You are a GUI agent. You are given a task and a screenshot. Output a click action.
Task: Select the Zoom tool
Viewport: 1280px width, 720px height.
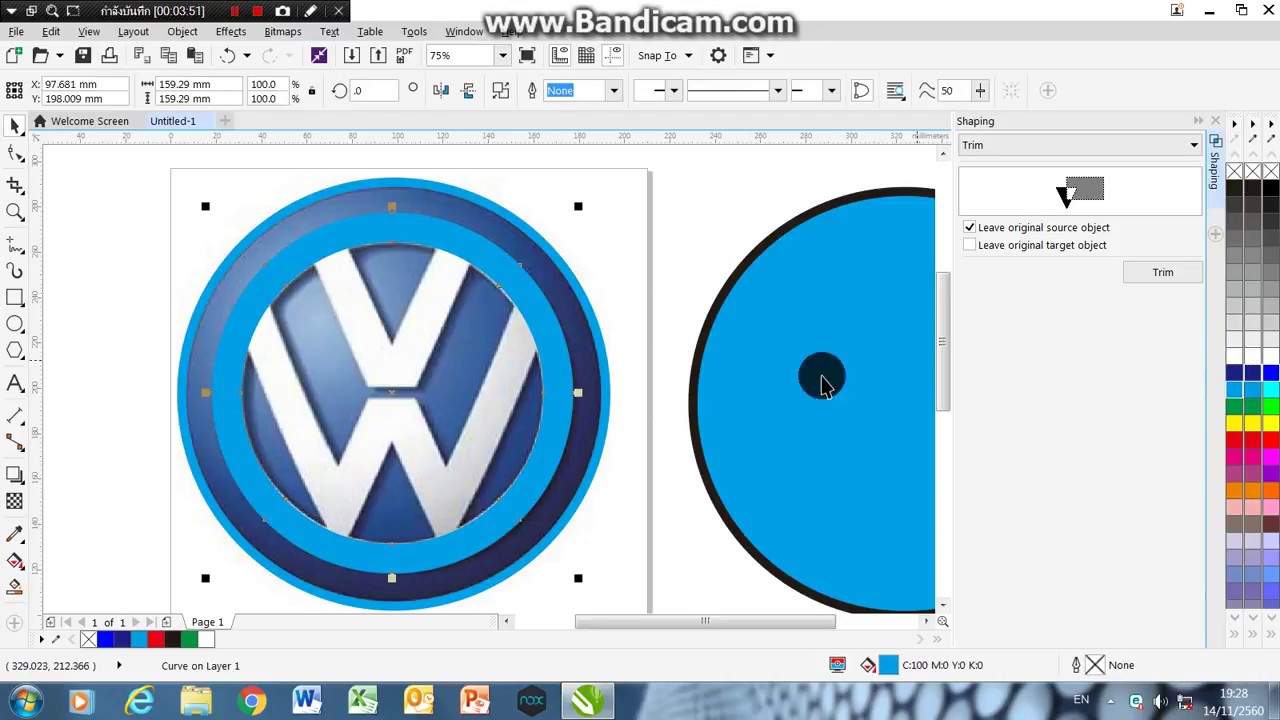pyautogui.click(x=15, y=212)
